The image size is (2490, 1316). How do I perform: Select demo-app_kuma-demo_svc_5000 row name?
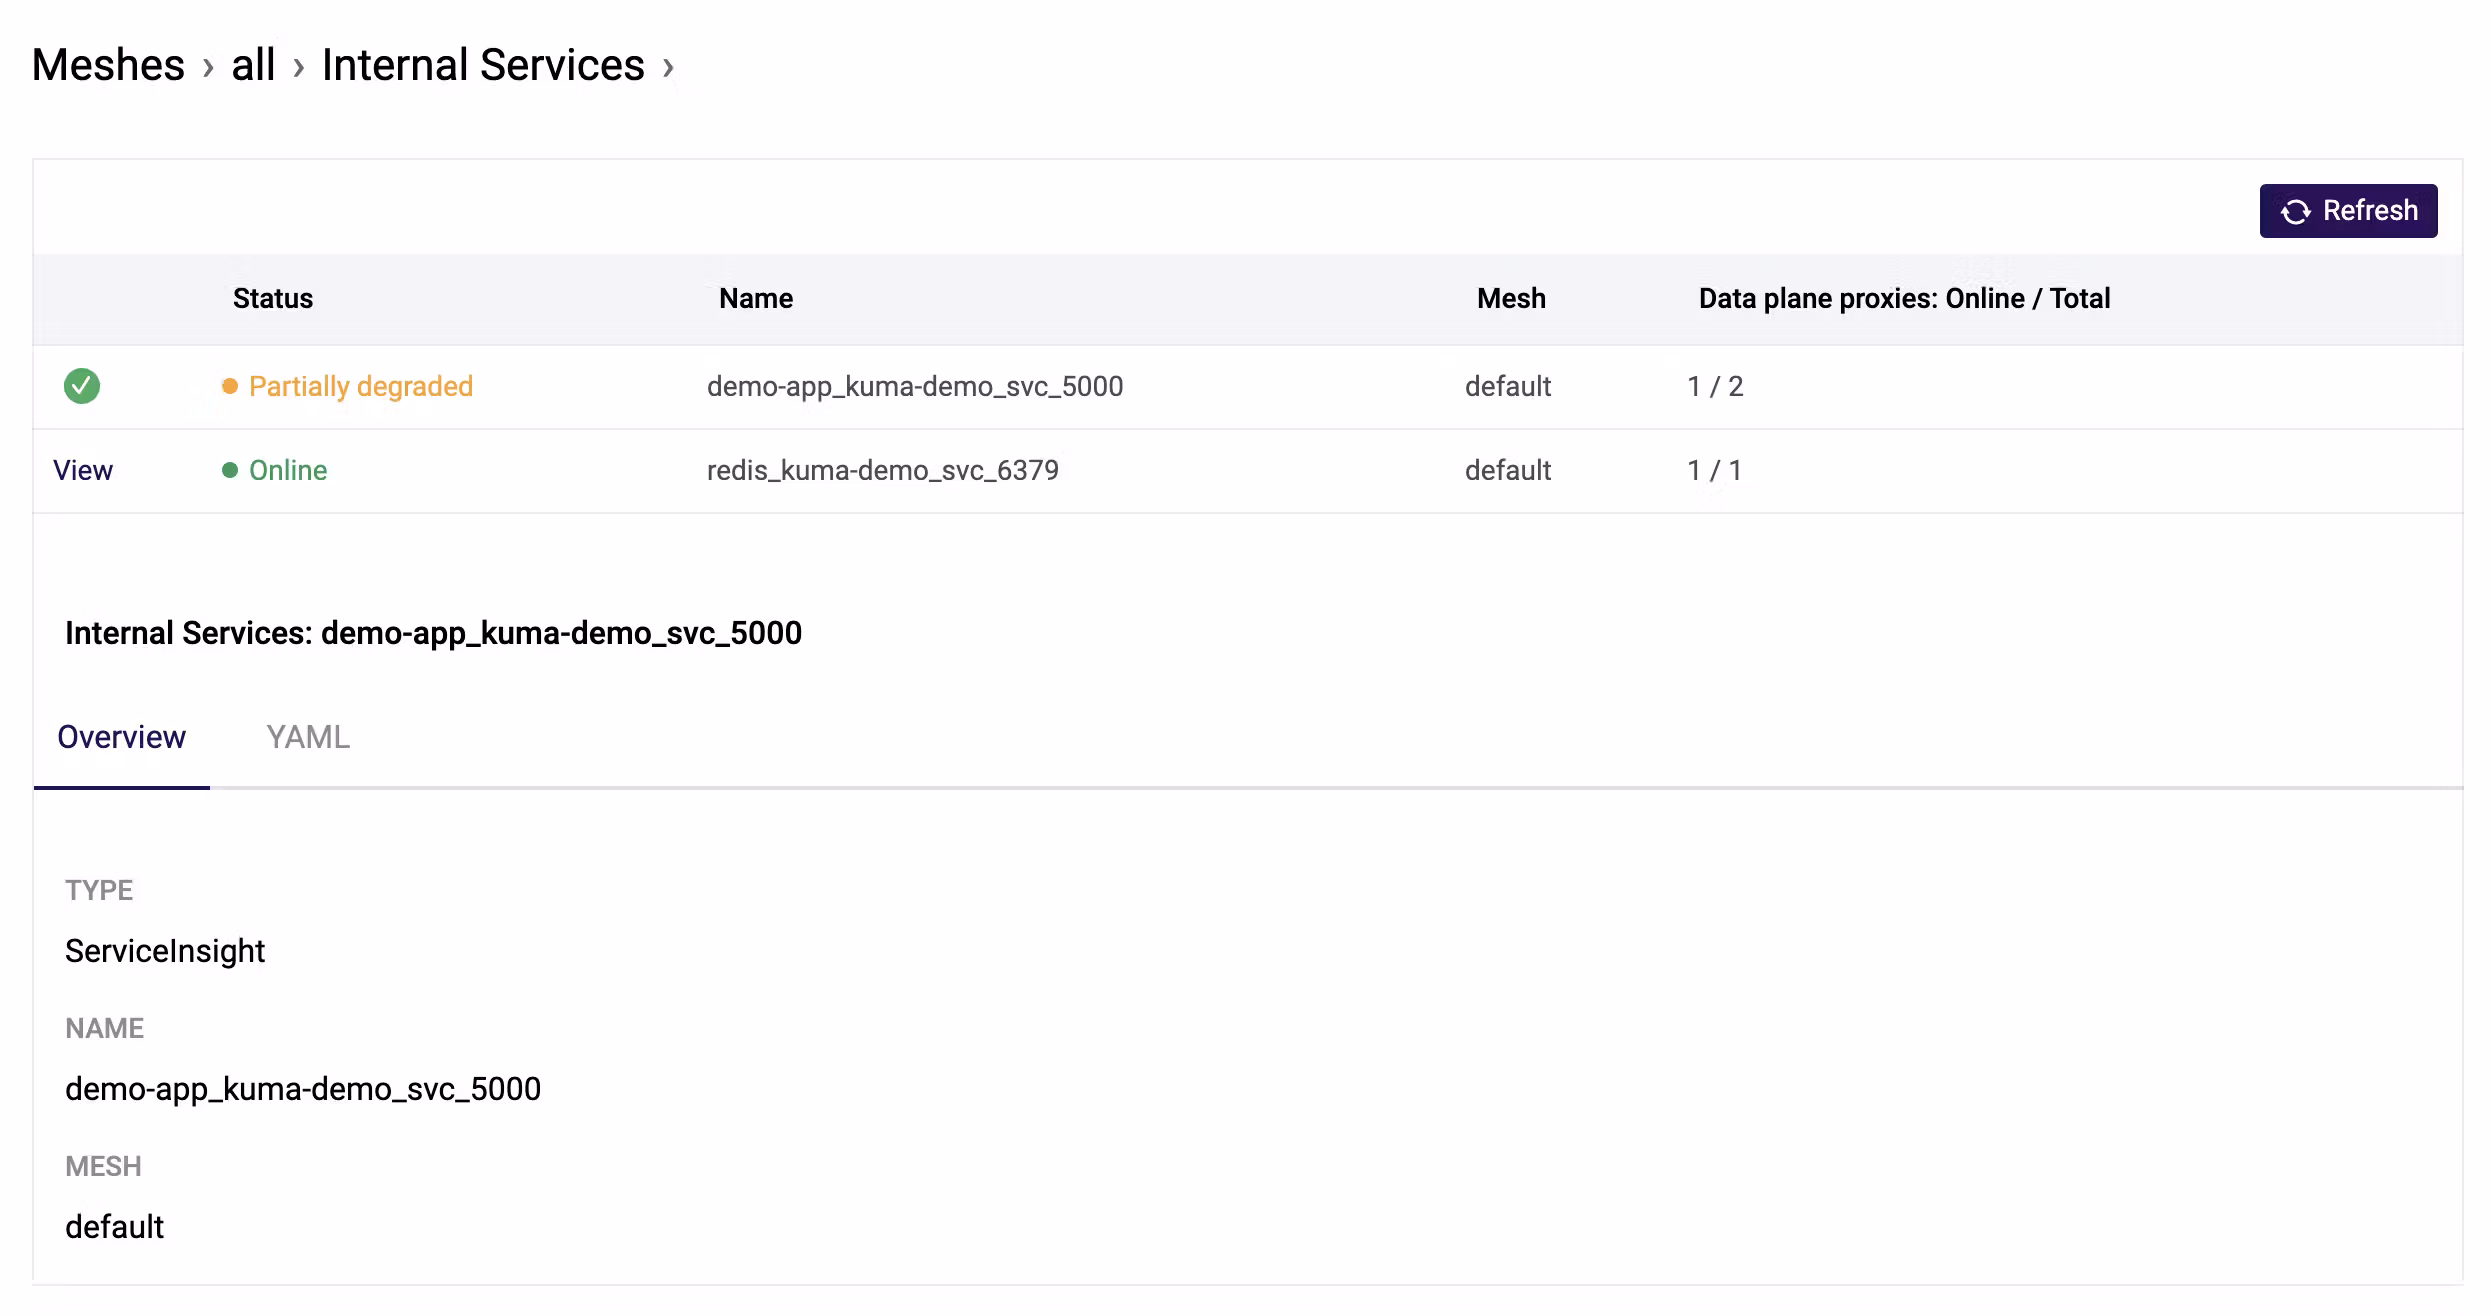914,386
